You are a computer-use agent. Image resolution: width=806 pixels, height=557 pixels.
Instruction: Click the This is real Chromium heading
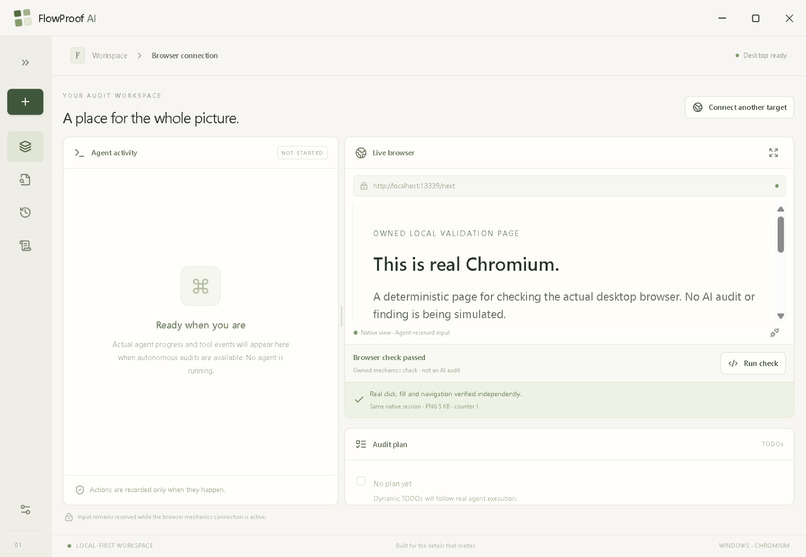466,264
